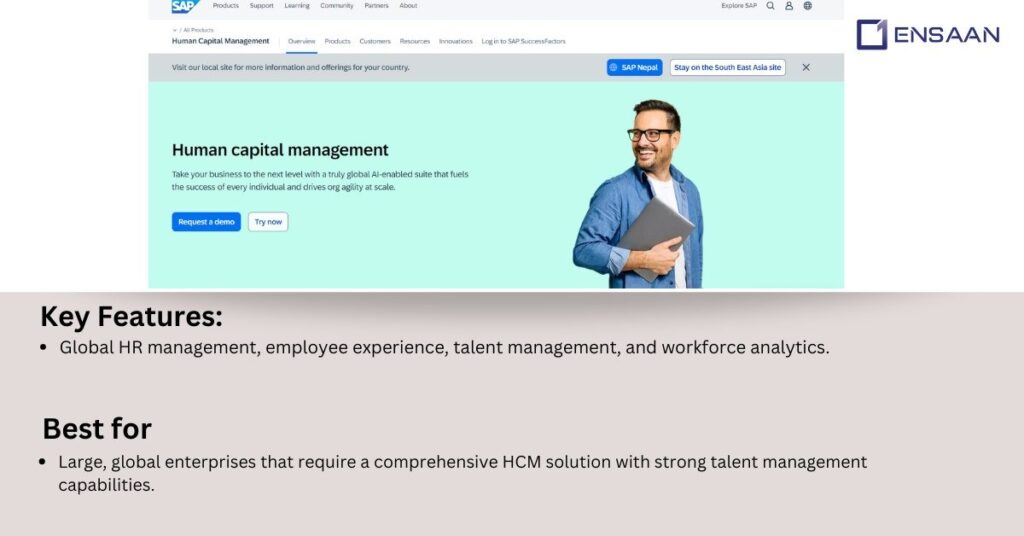Open the About top menu
The width and height of the screenshot is (1024, 536).
[408, 6]
